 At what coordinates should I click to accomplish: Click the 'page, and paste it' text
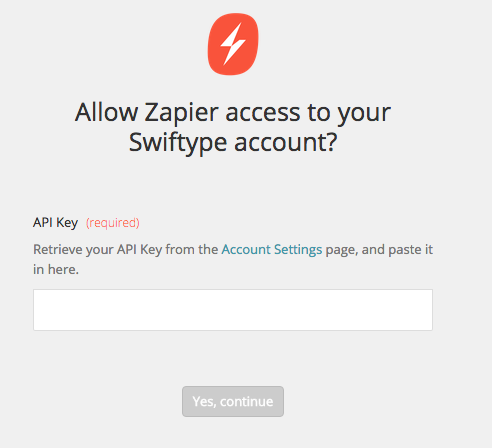coord(379,250)
